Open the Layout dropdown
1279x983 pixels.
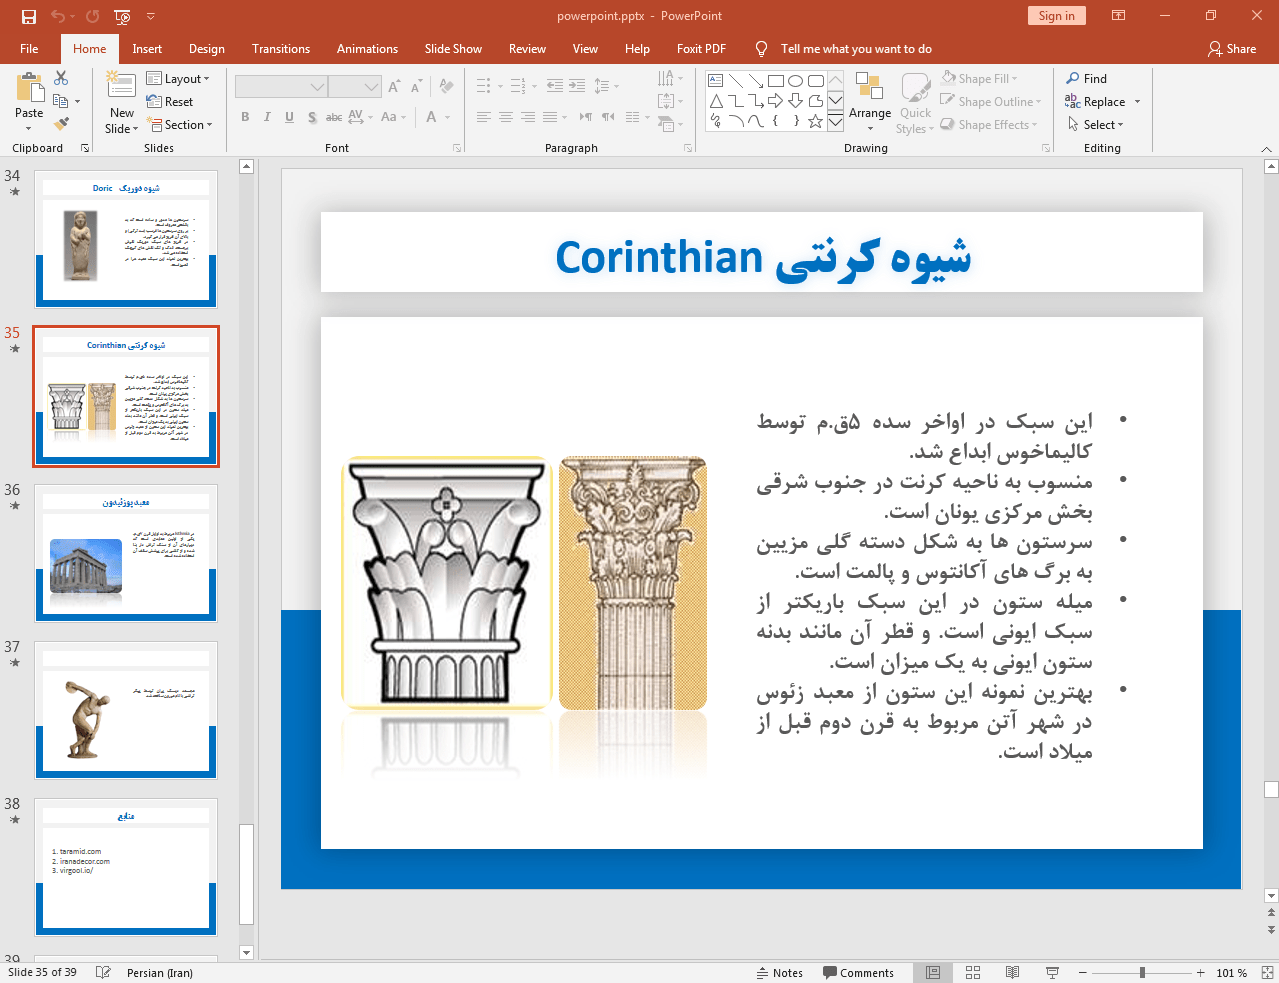coord(178,78)
